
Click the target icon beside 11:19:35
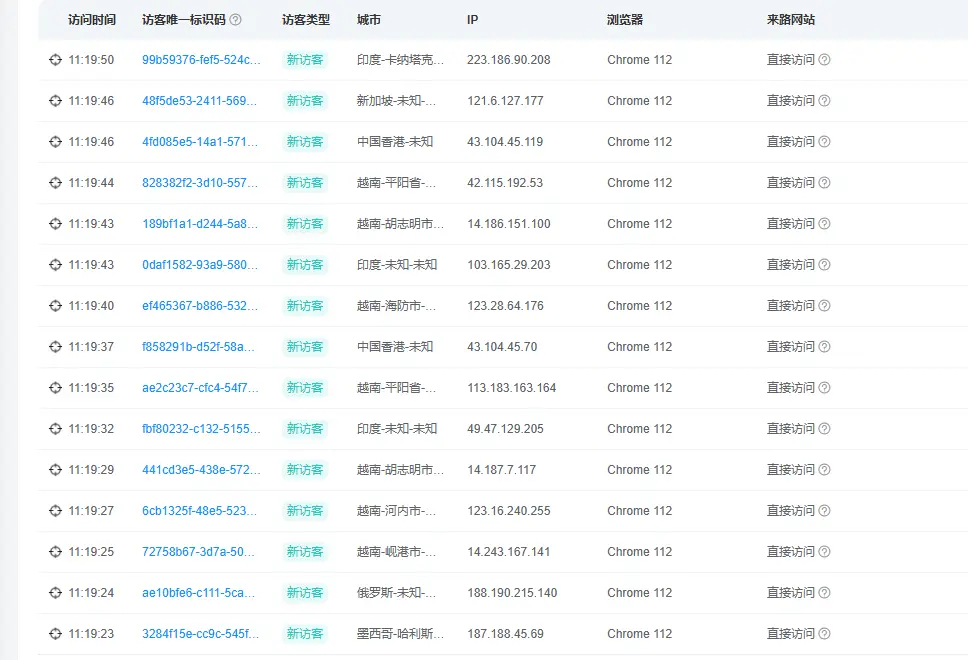[56, 388]
